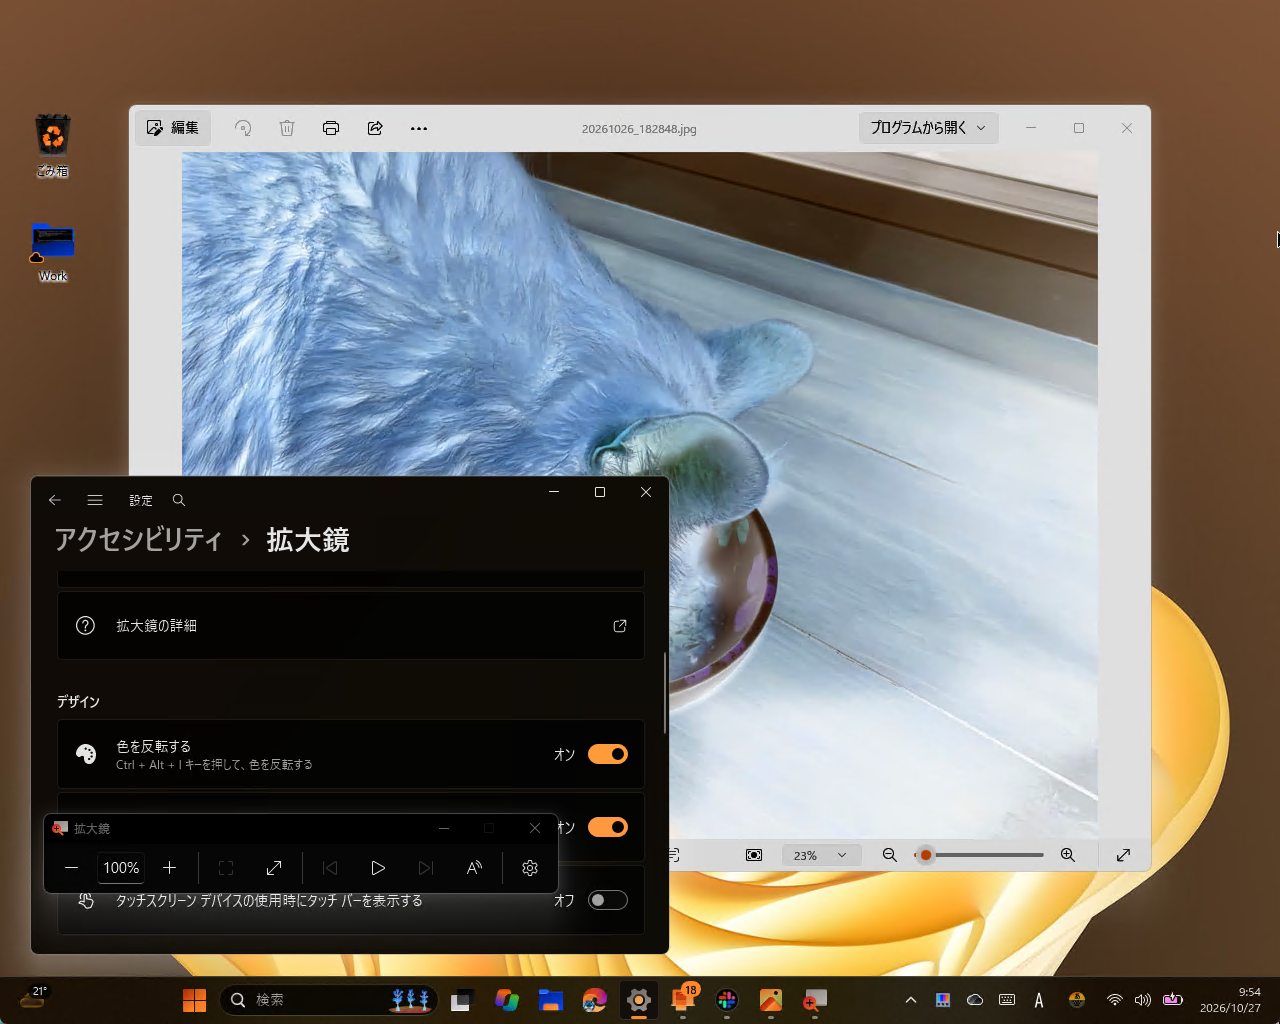Switch Magnifier view with the diagonal arrows icon

[x=274, y=868]
